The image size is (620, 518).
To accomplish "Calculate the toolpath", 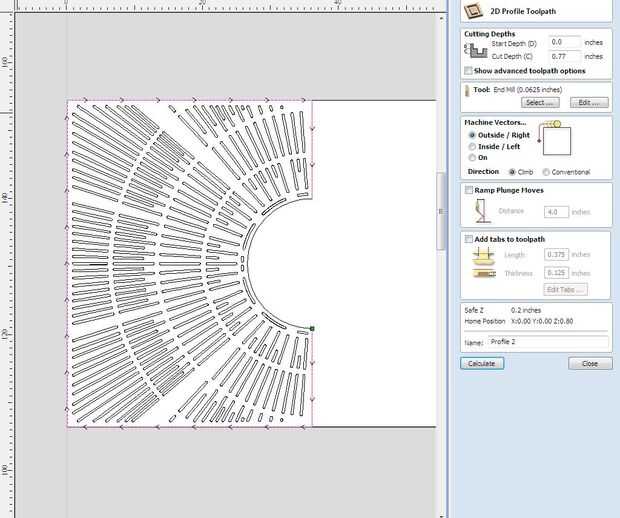I will (482, 363).
